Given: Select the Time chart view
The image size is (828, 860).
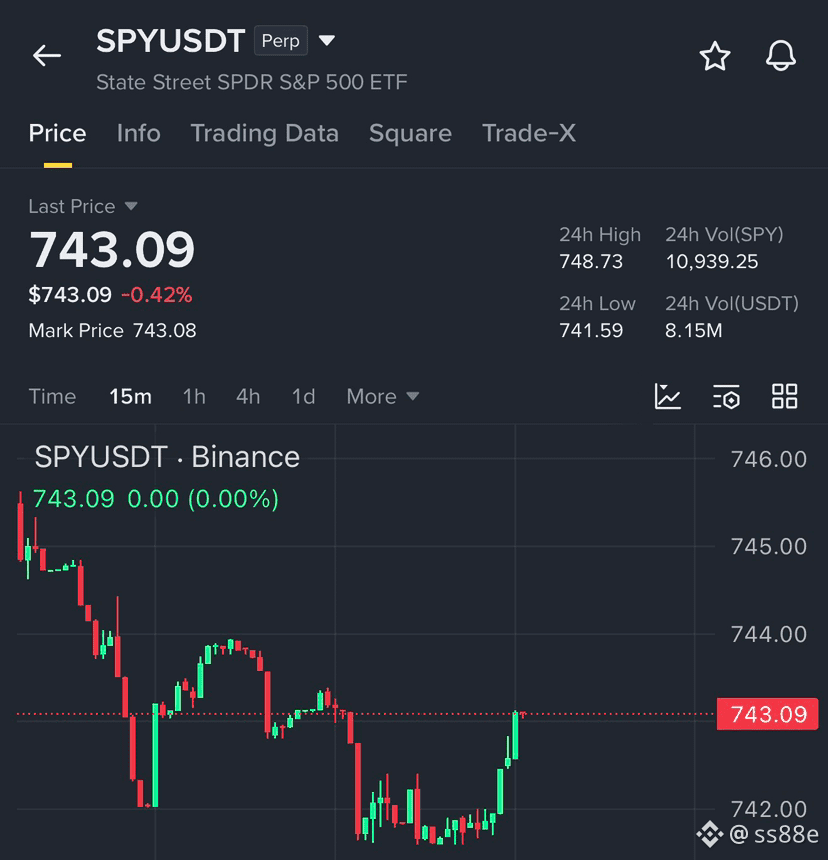Looking at the screenshot, I should [x=52, y=396].
